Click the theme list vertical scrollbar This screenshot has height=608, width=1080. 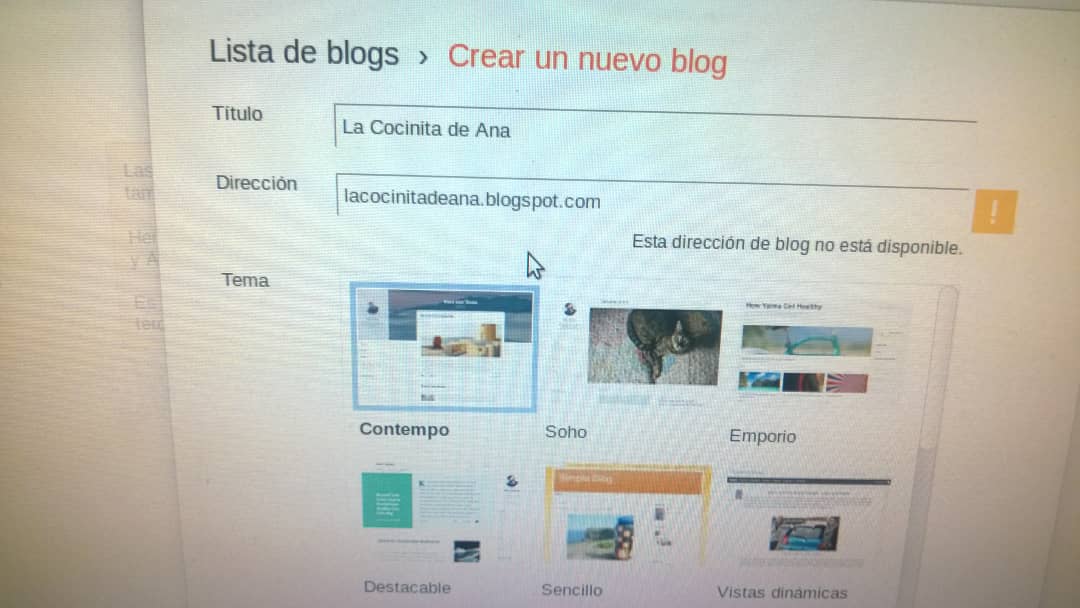coord(933,448)
